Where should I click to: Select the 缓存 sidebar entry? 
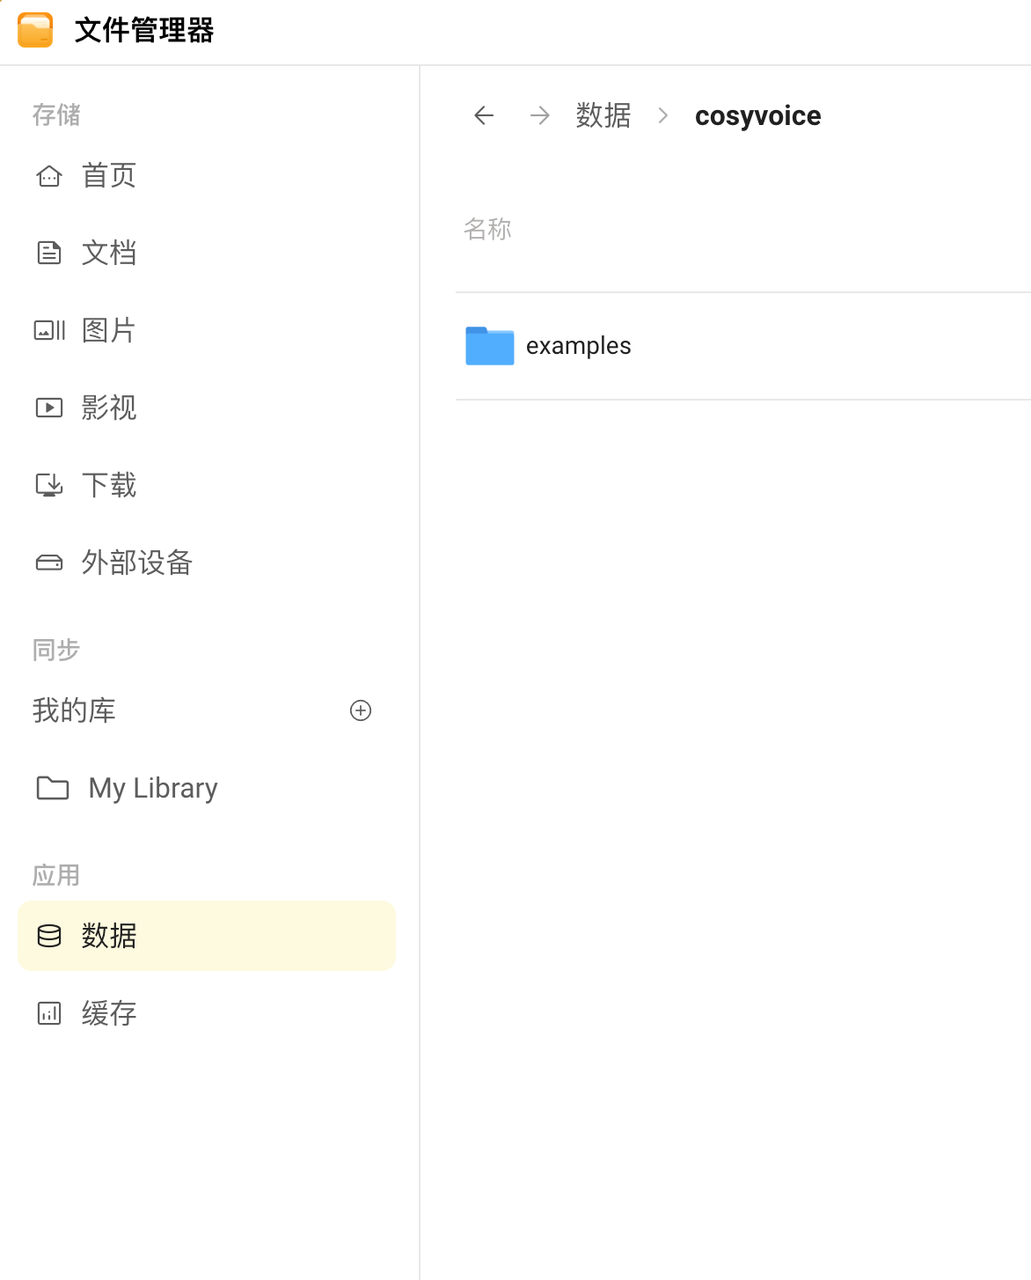coord(109,1013)
